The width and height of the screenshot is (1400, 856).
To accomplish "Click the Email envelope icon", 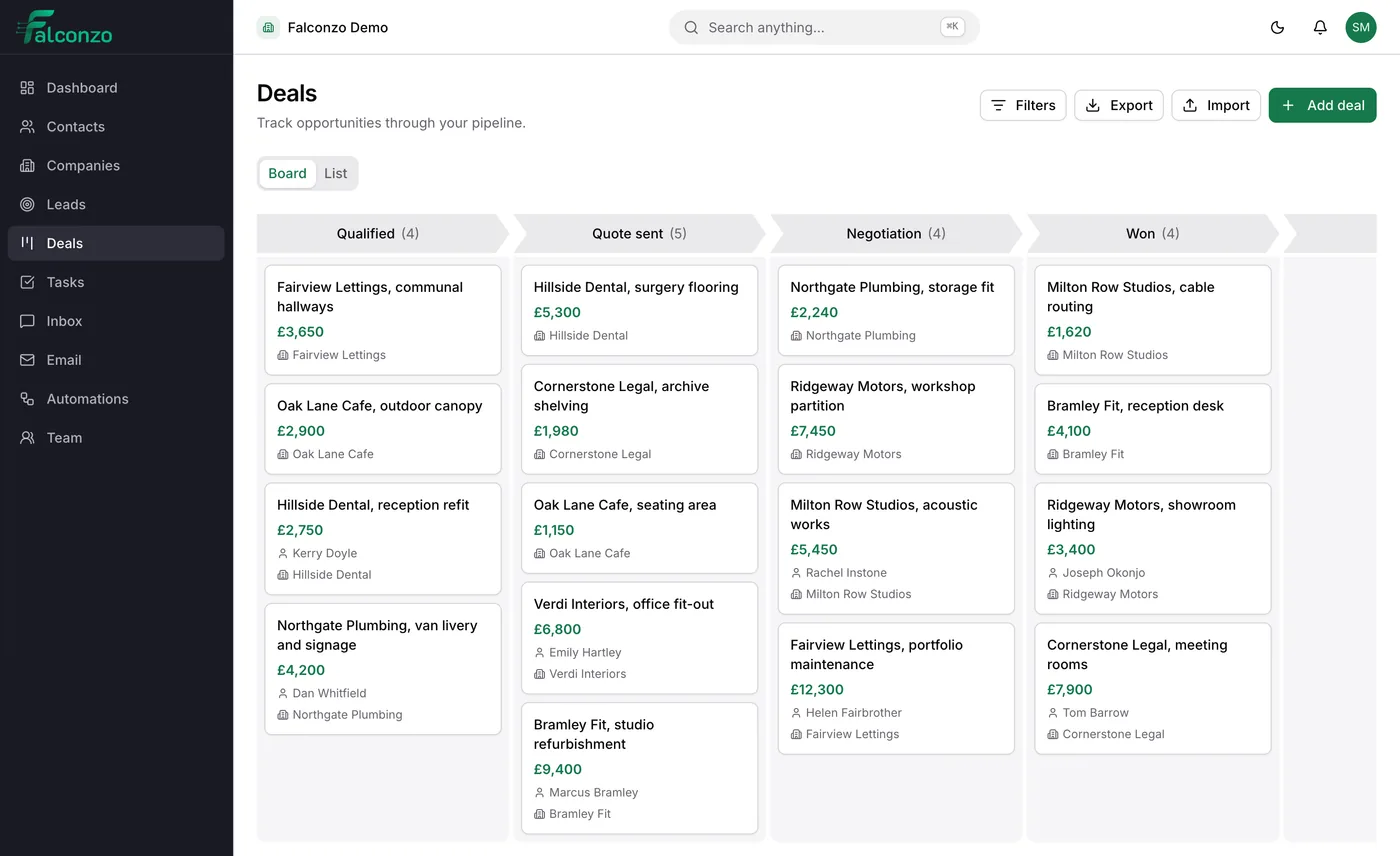I will (27, 360).
